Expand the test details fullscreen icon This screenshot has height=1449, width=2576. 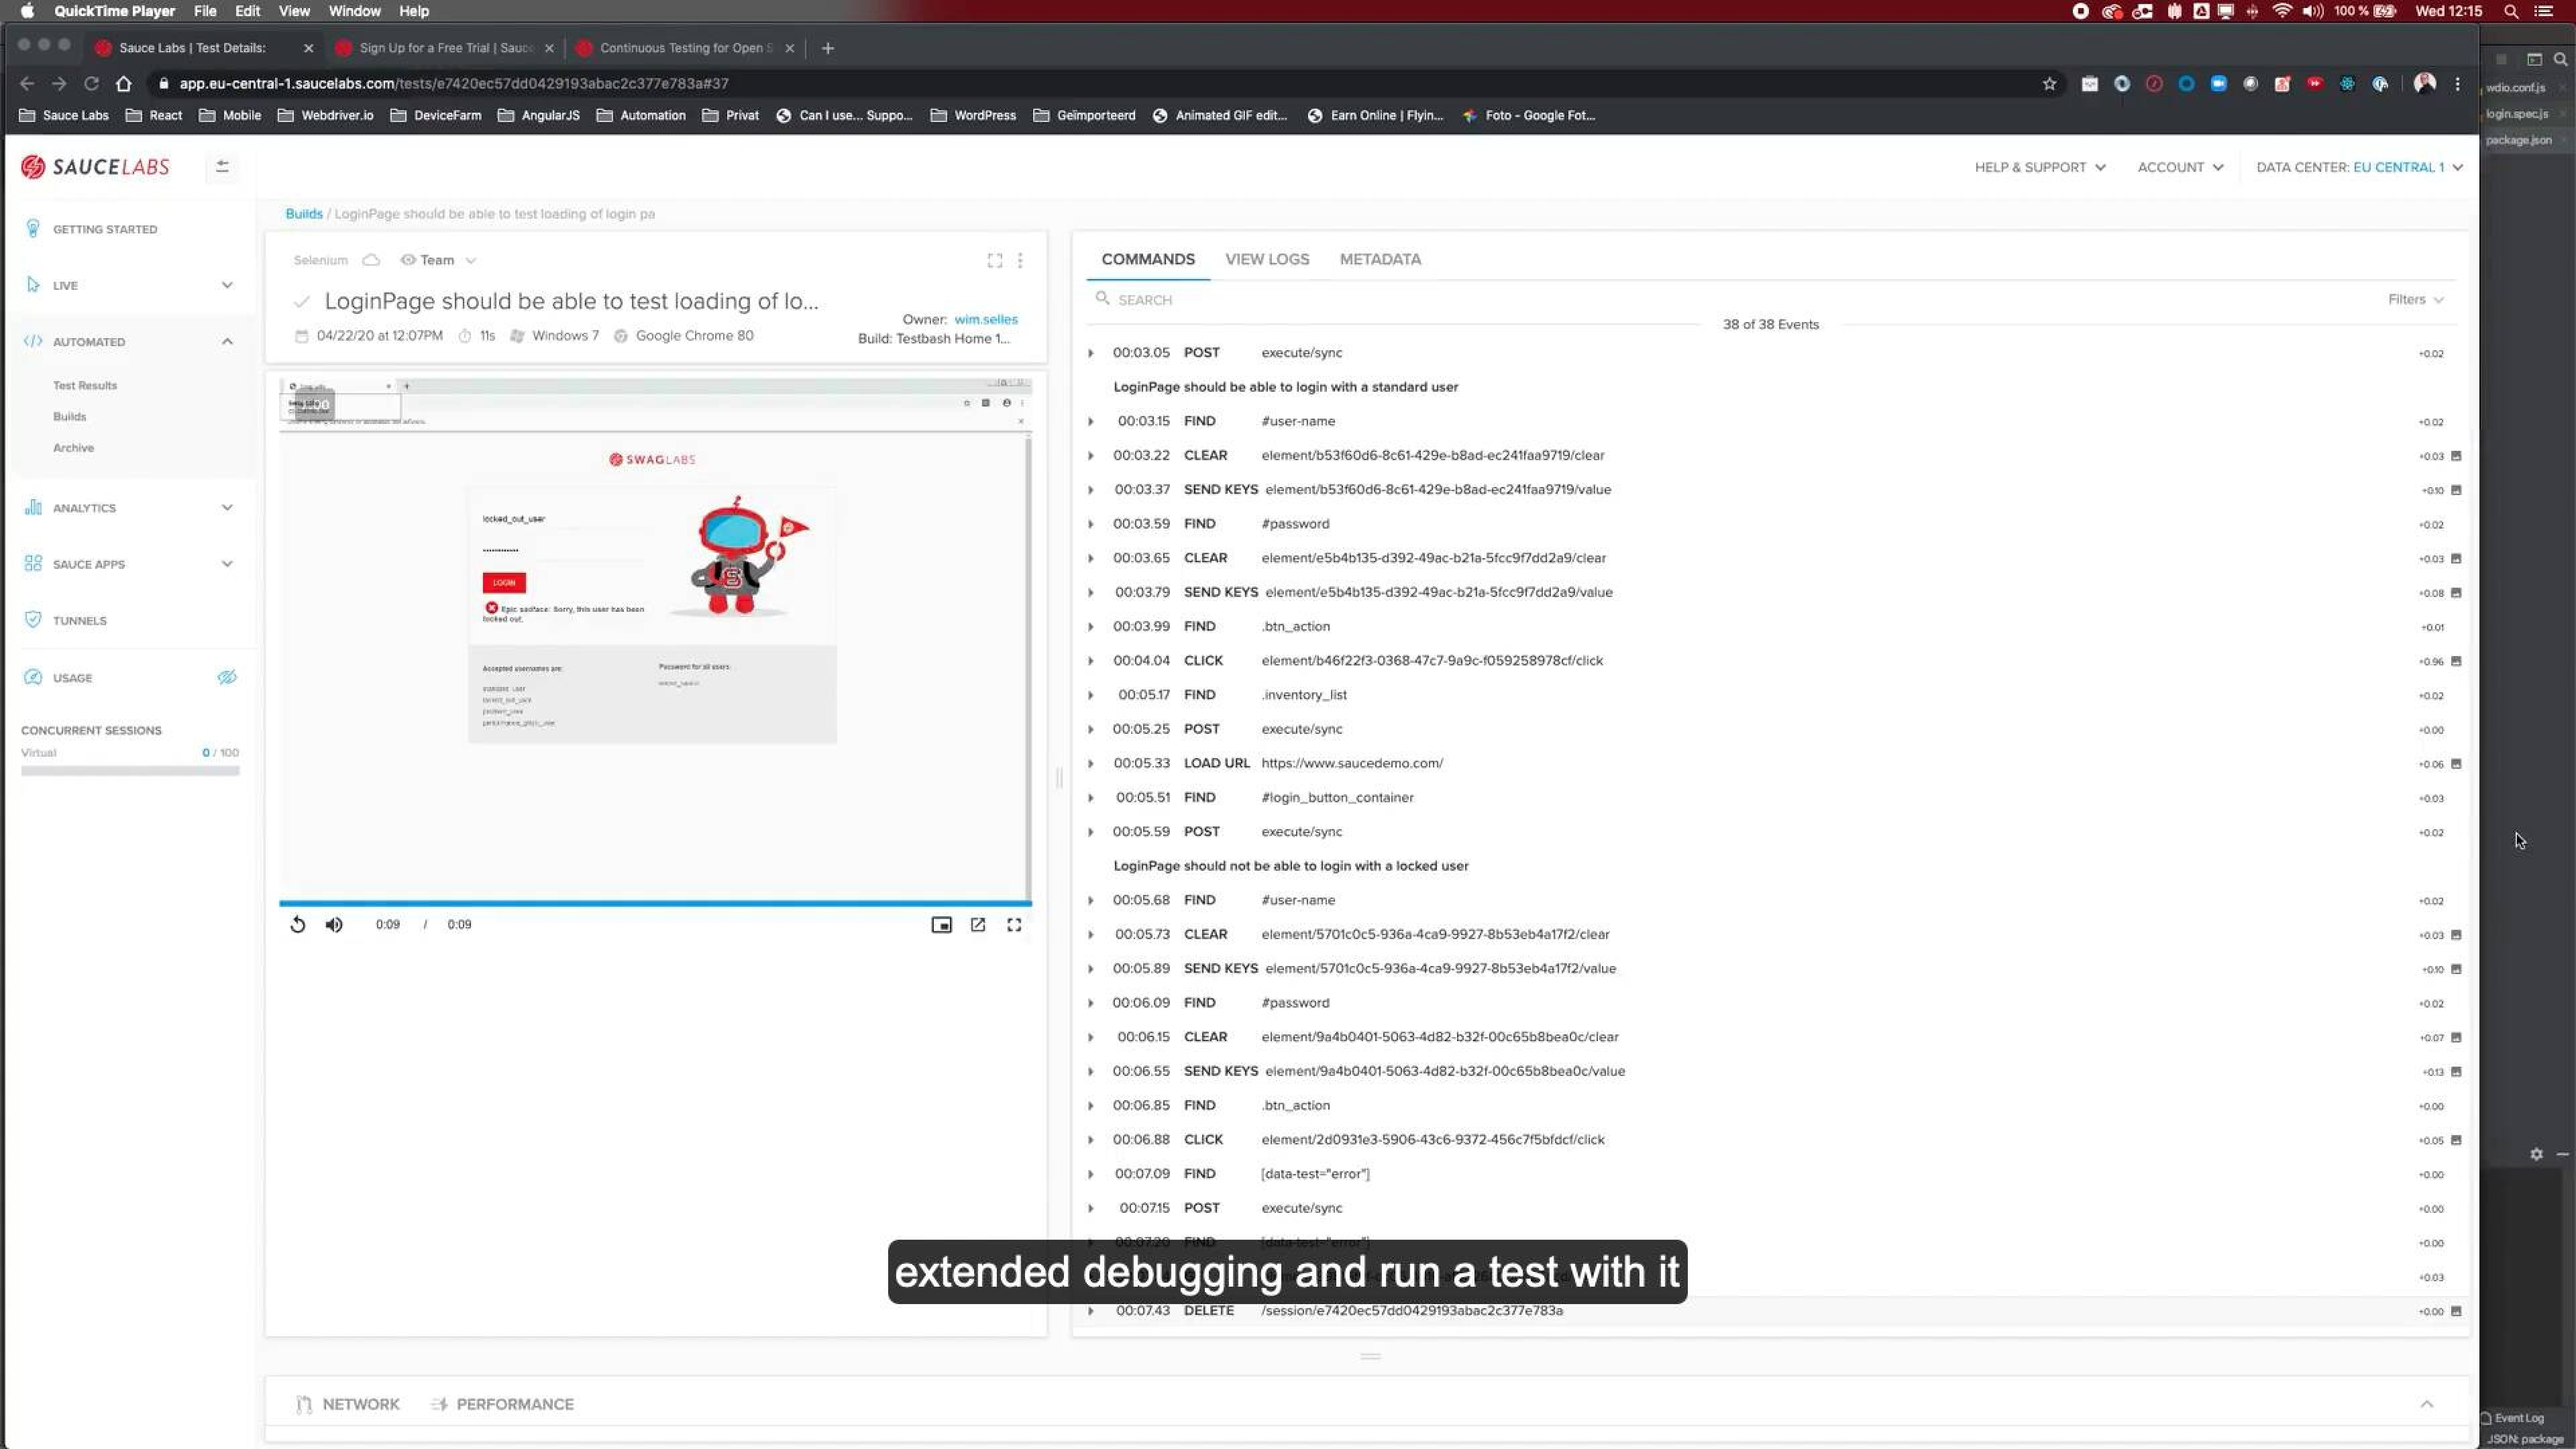pyautogui.click(x=994, y=260)
